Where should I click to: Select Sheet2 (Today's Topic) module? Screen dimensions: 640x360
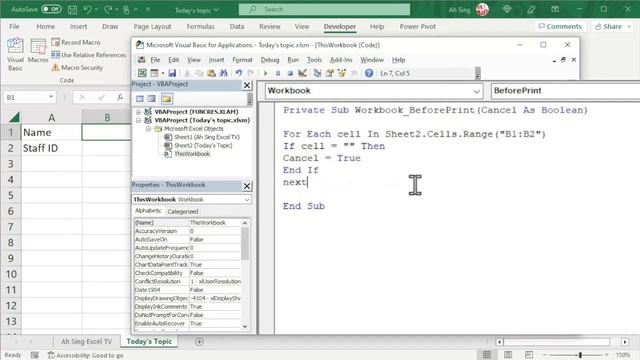point(203,145)
